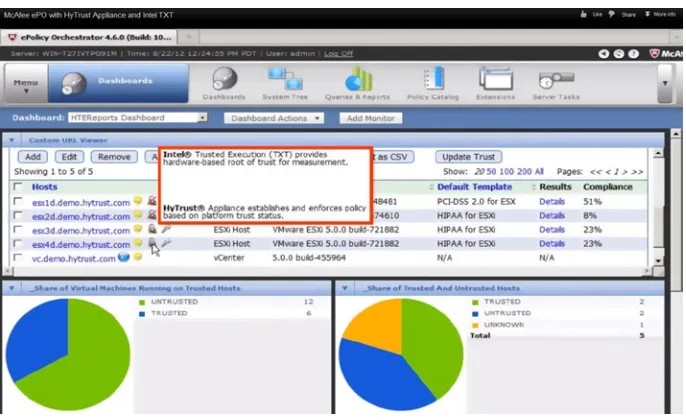The image size is (686, 420).
Task: Open the Server Tasks icon
Action: [556, 80]
